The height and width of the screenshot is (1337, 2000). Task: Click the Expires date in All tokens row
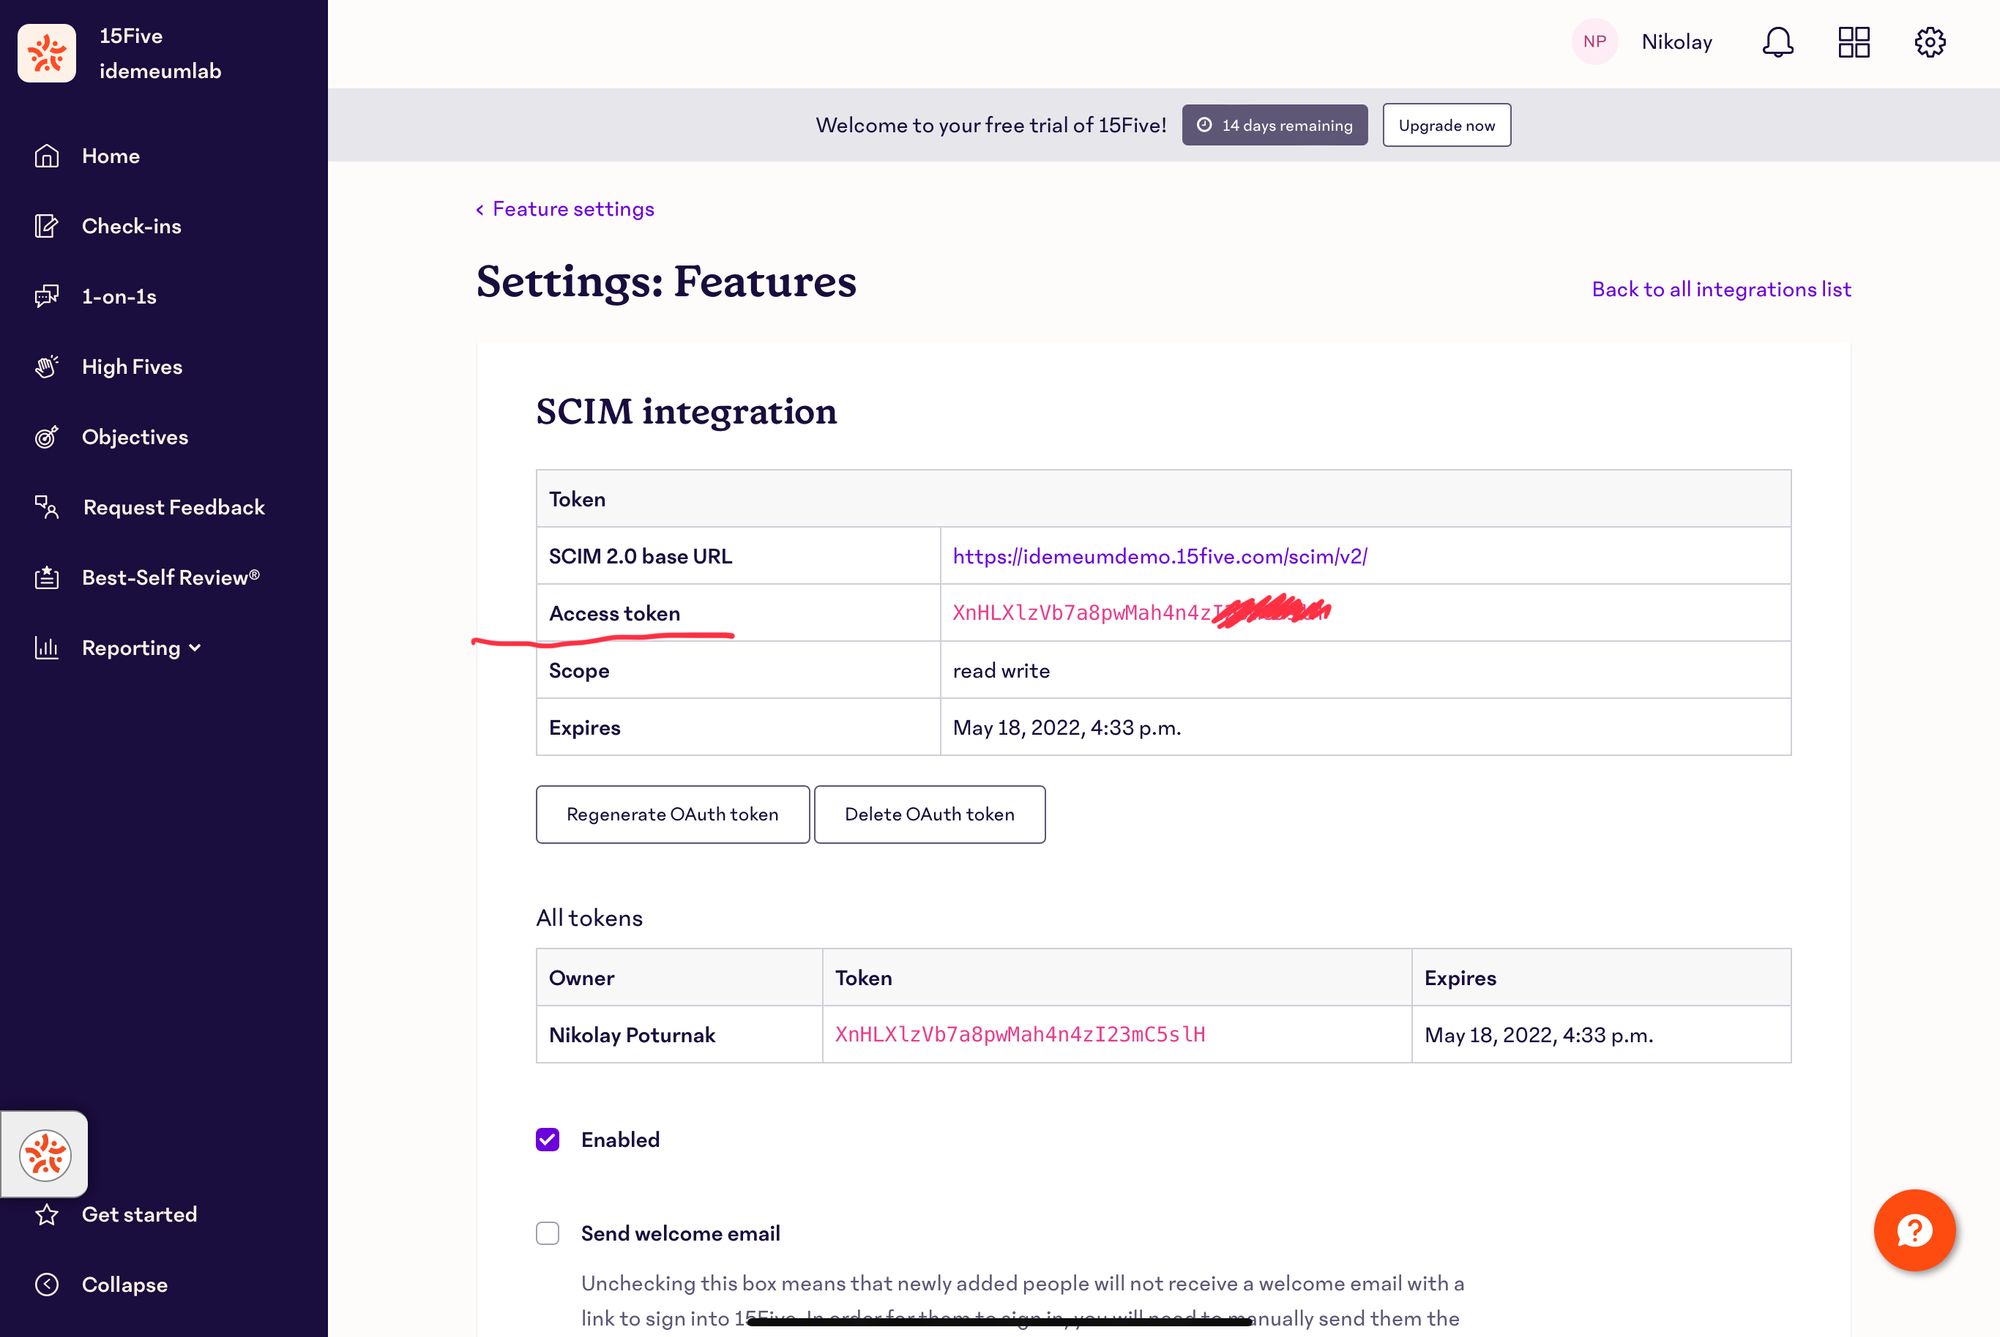pyautogui.click(x=1539, y=1035)
